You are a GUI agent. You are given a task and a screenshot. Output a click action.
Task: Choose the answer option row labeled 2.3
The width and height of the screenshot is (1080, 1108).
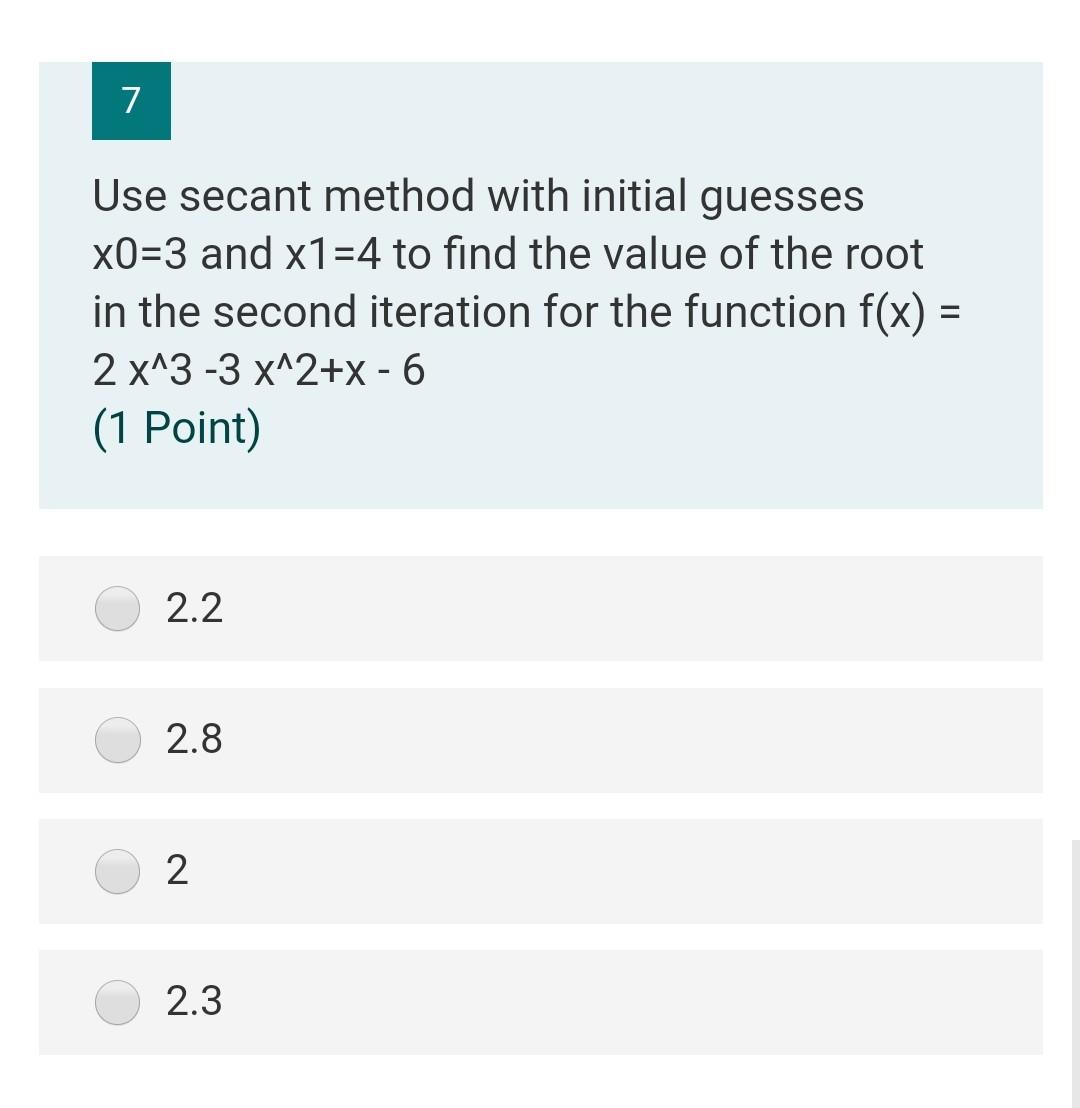click(540, 1003)
